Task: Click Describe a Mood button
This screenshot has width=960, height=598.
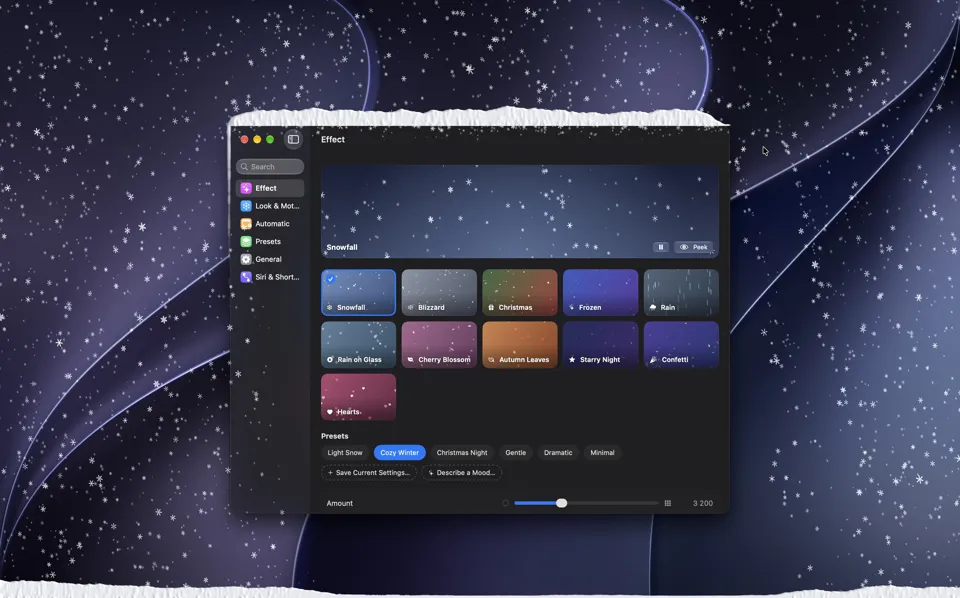Action: pyautogui.click(x=462, y=473)
